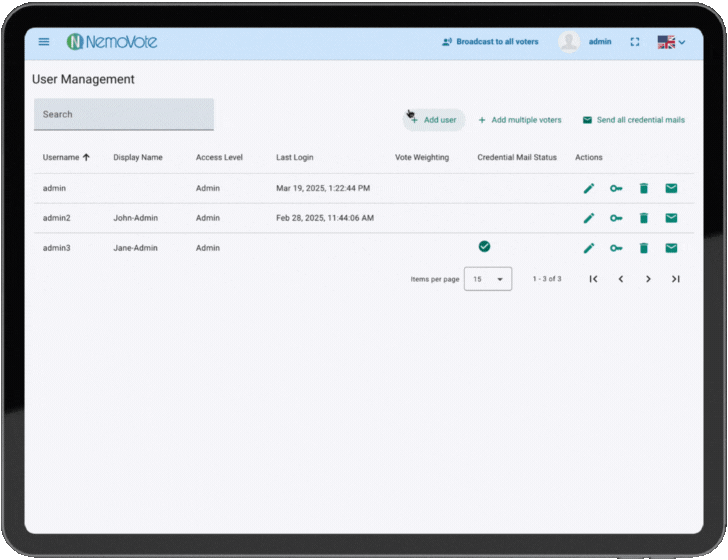Click the admin profile avatar
This screenshot has height=560, width=728.
coord(569,42)
